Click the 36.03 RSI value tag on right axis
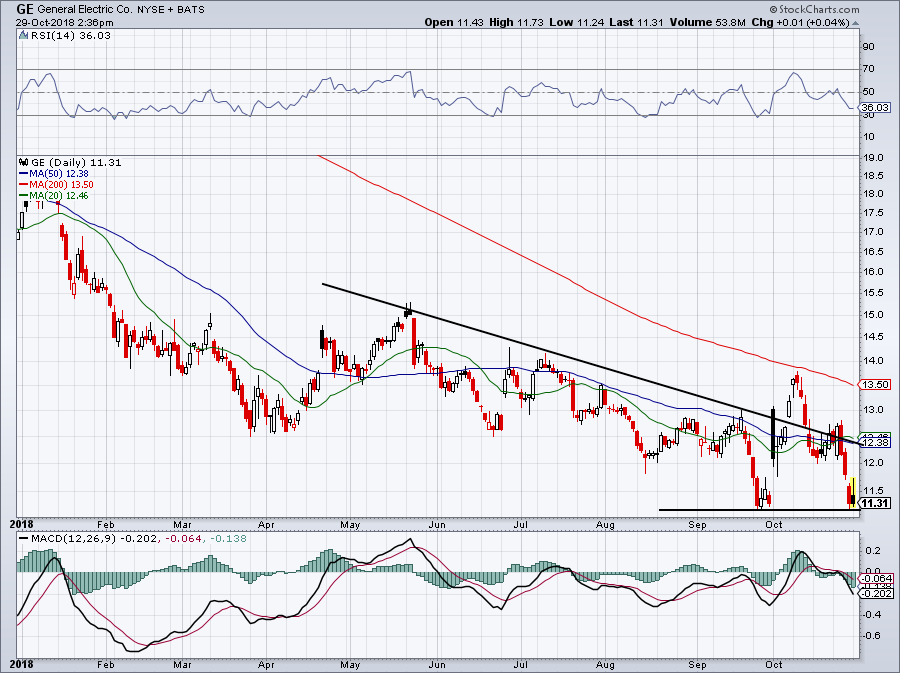The image size is (900, 673). click(x=875, y=107)
